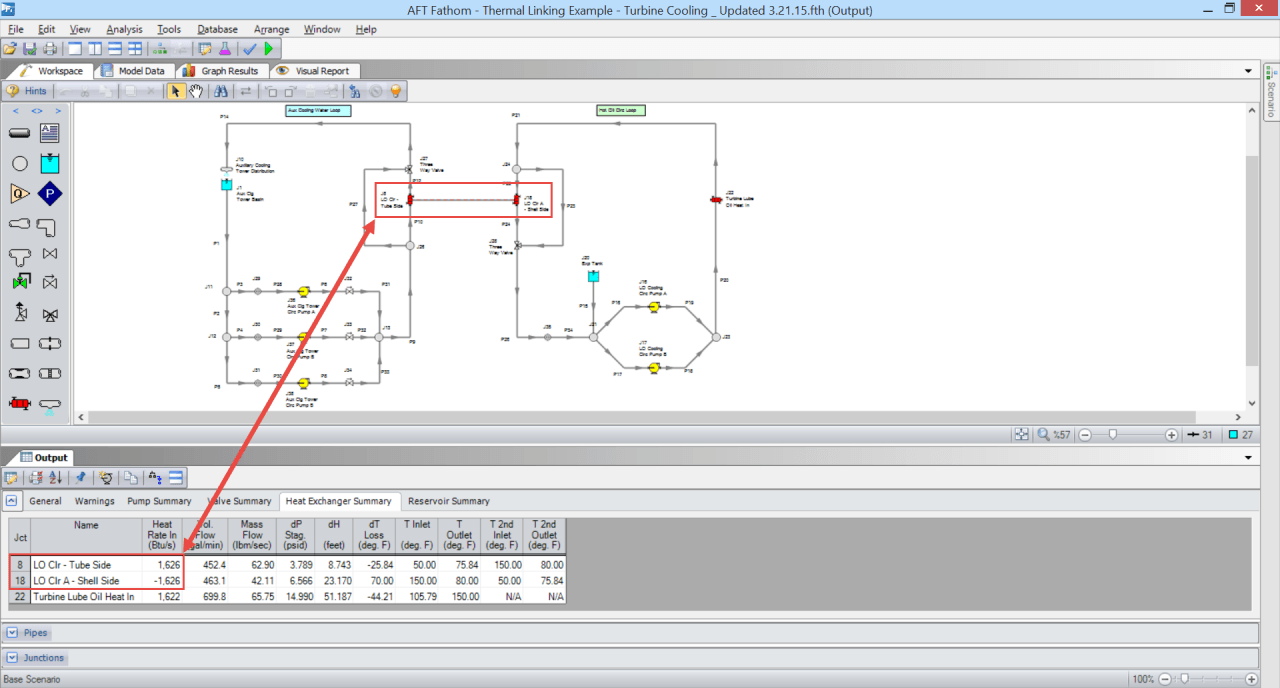Click the workspace zoom slider handle
The image size is (1280, 688).
click(x=1113, y=435)
